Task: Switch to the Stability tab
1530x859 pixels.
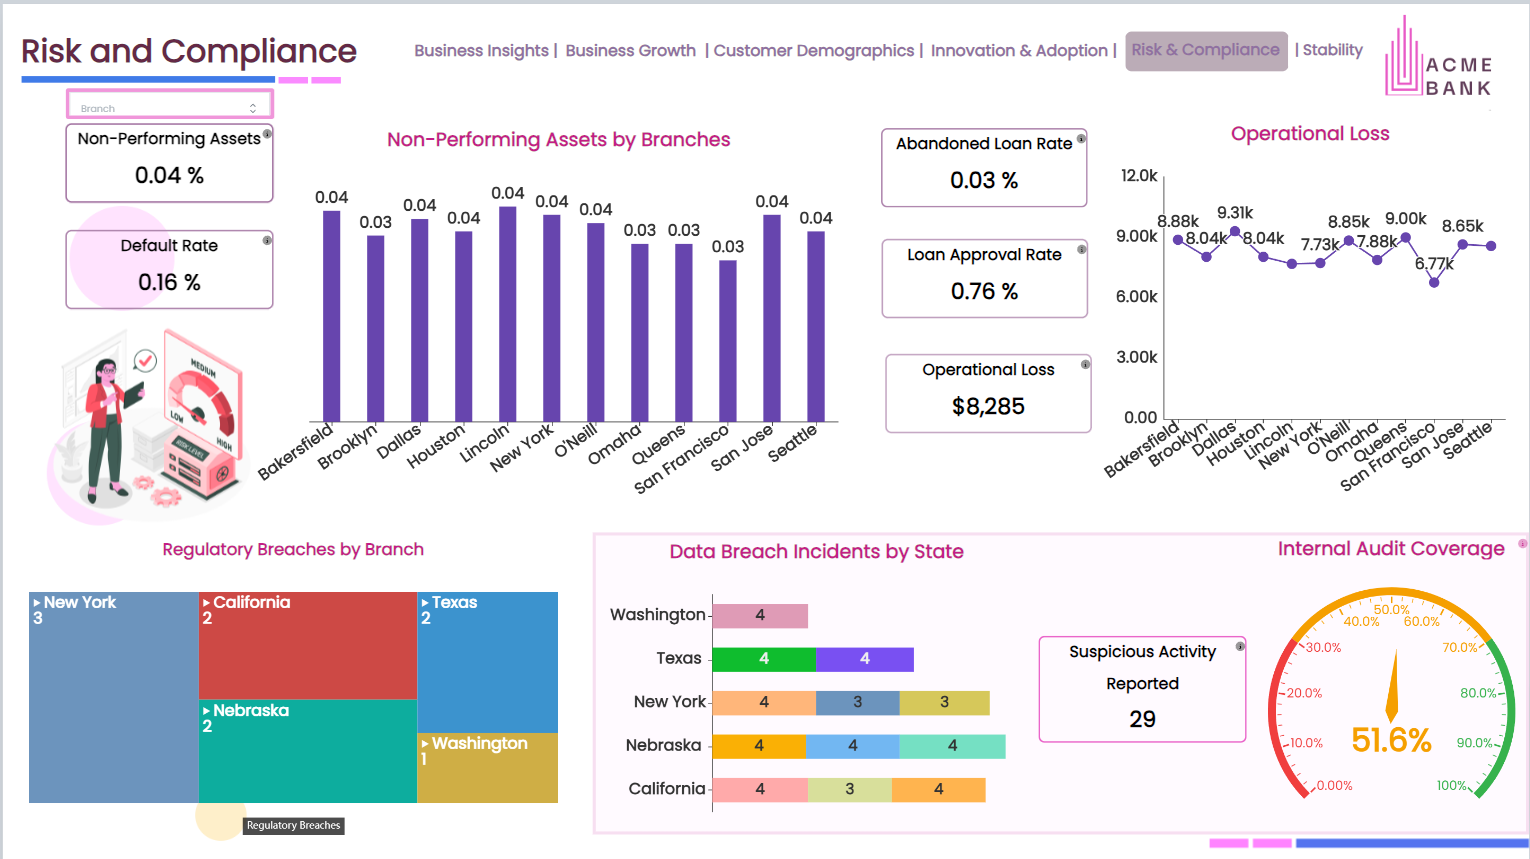Action: tap(1332, 50)
